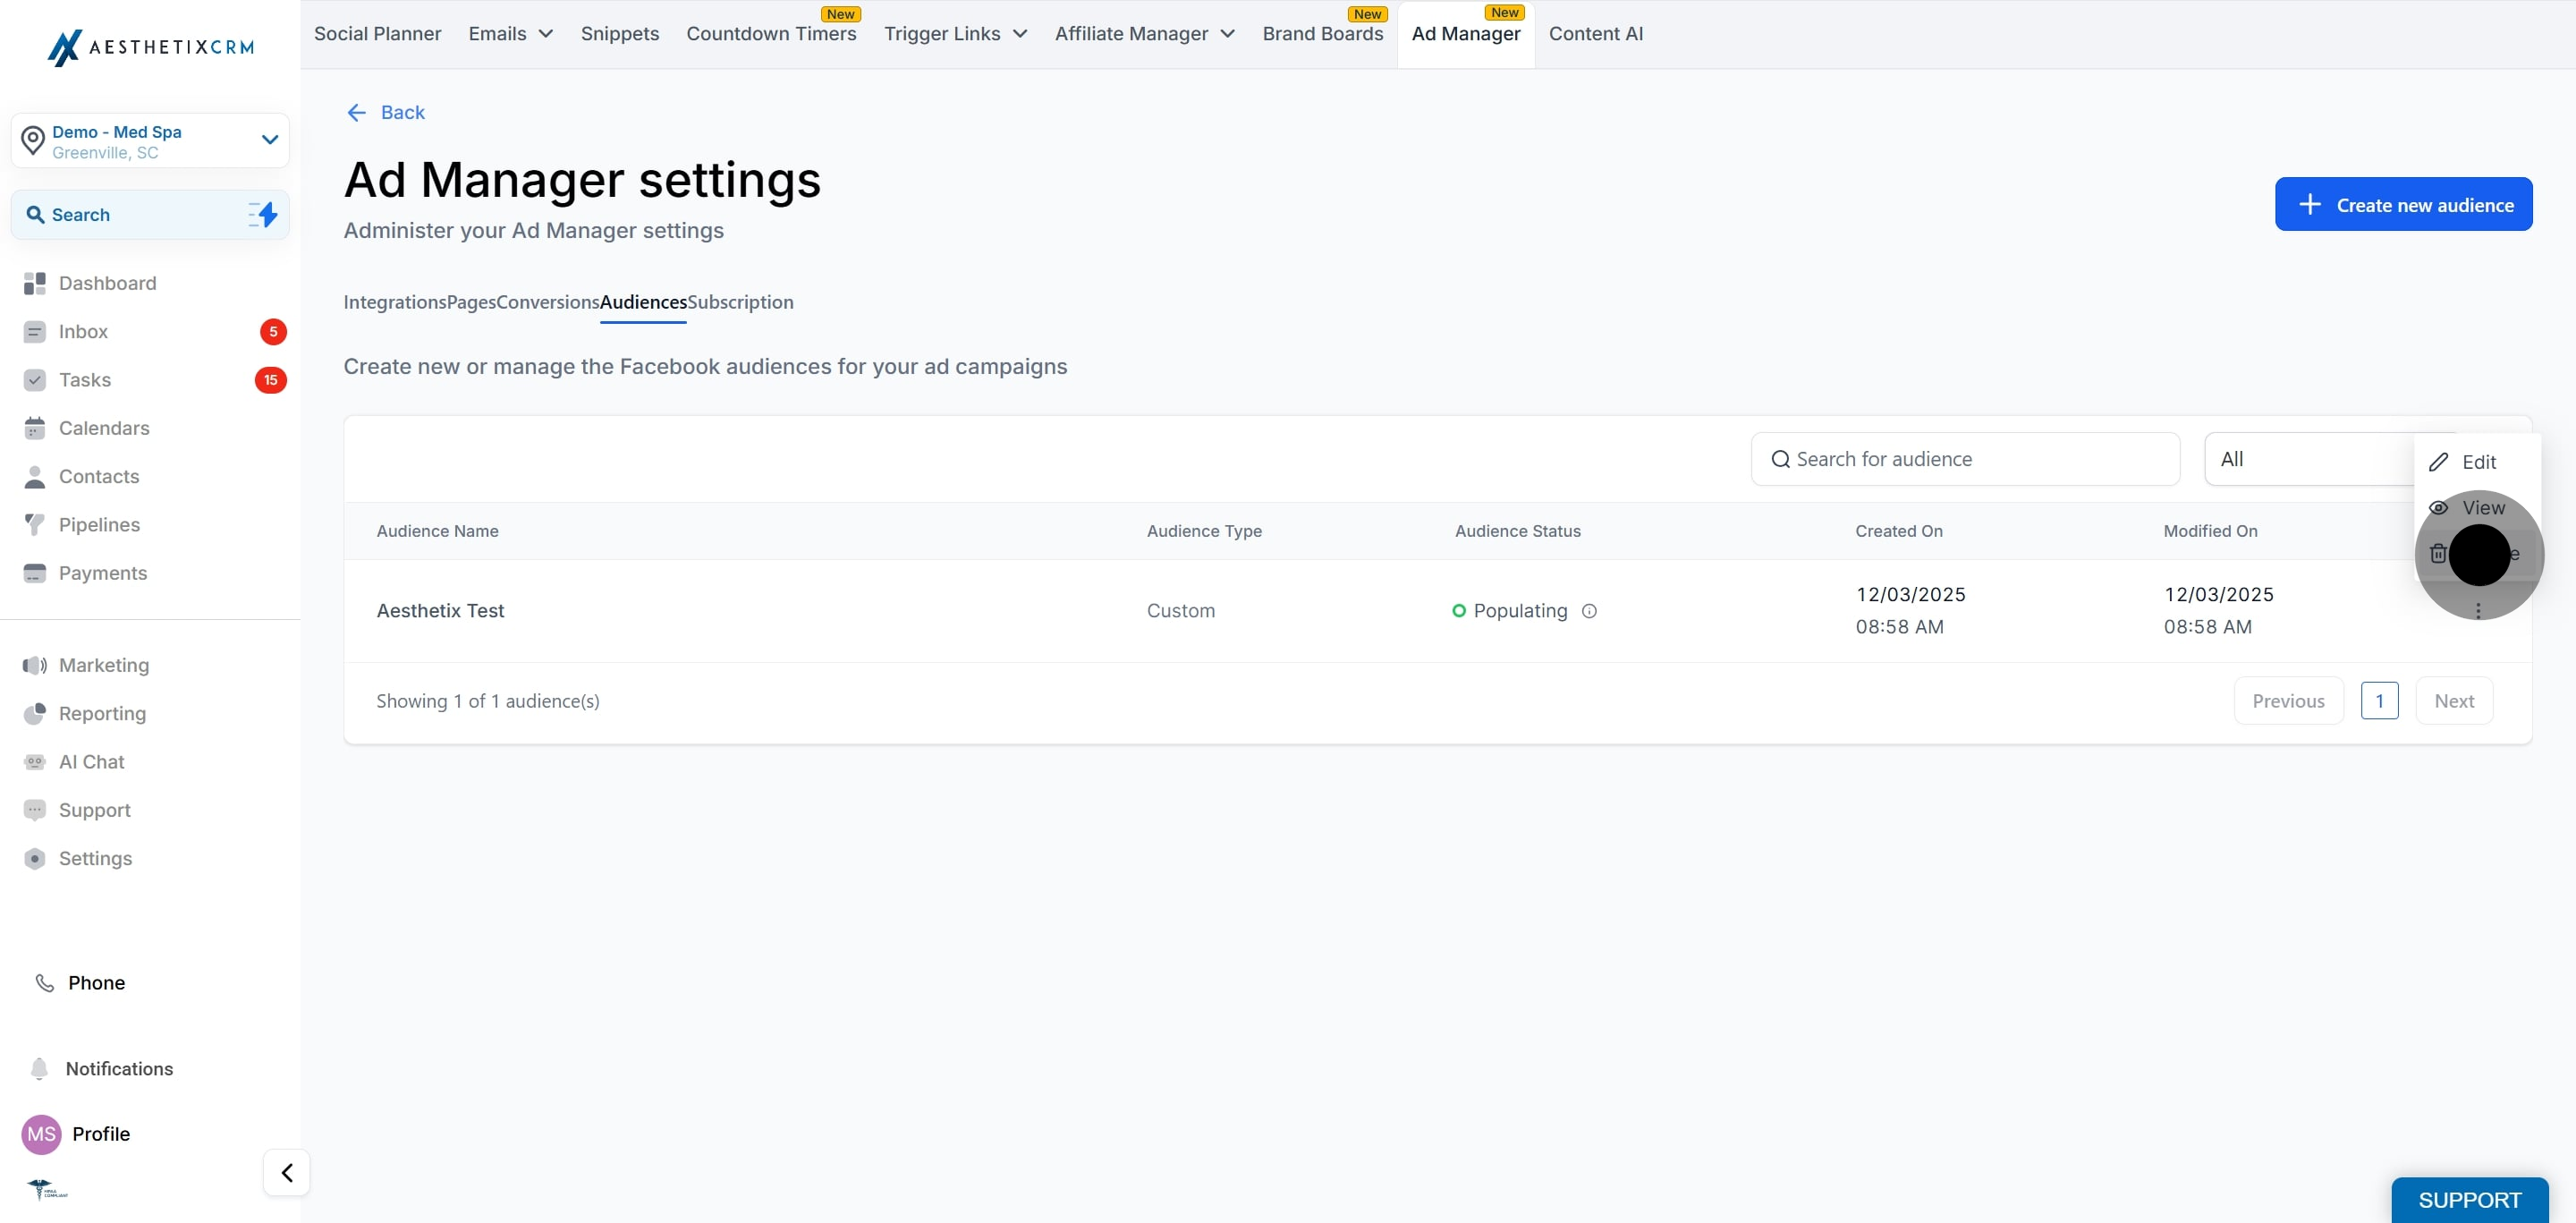The width and height of the screenshot is (2576, 1223).
Task: Choose View from the context menu
Action: (2482, 508)
